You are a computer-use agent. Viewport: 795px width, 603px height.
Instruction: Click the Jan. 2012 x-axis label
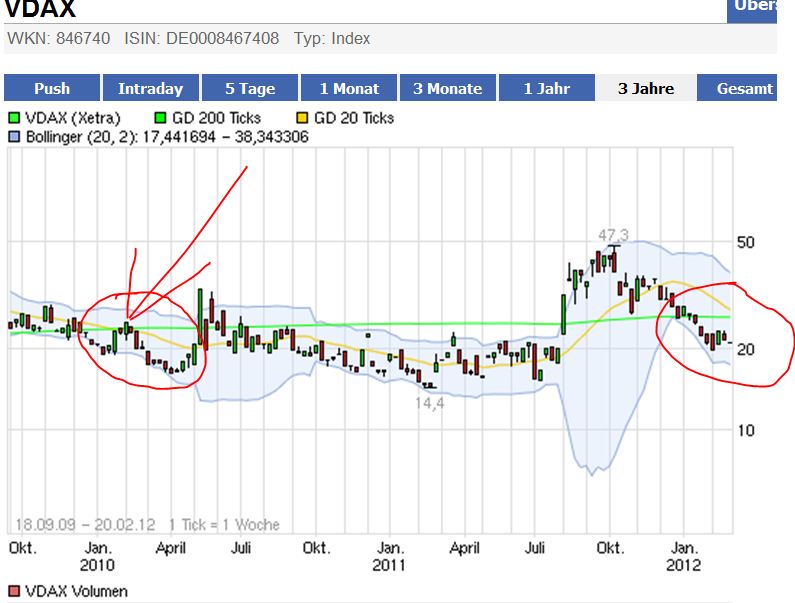[683, 556]
